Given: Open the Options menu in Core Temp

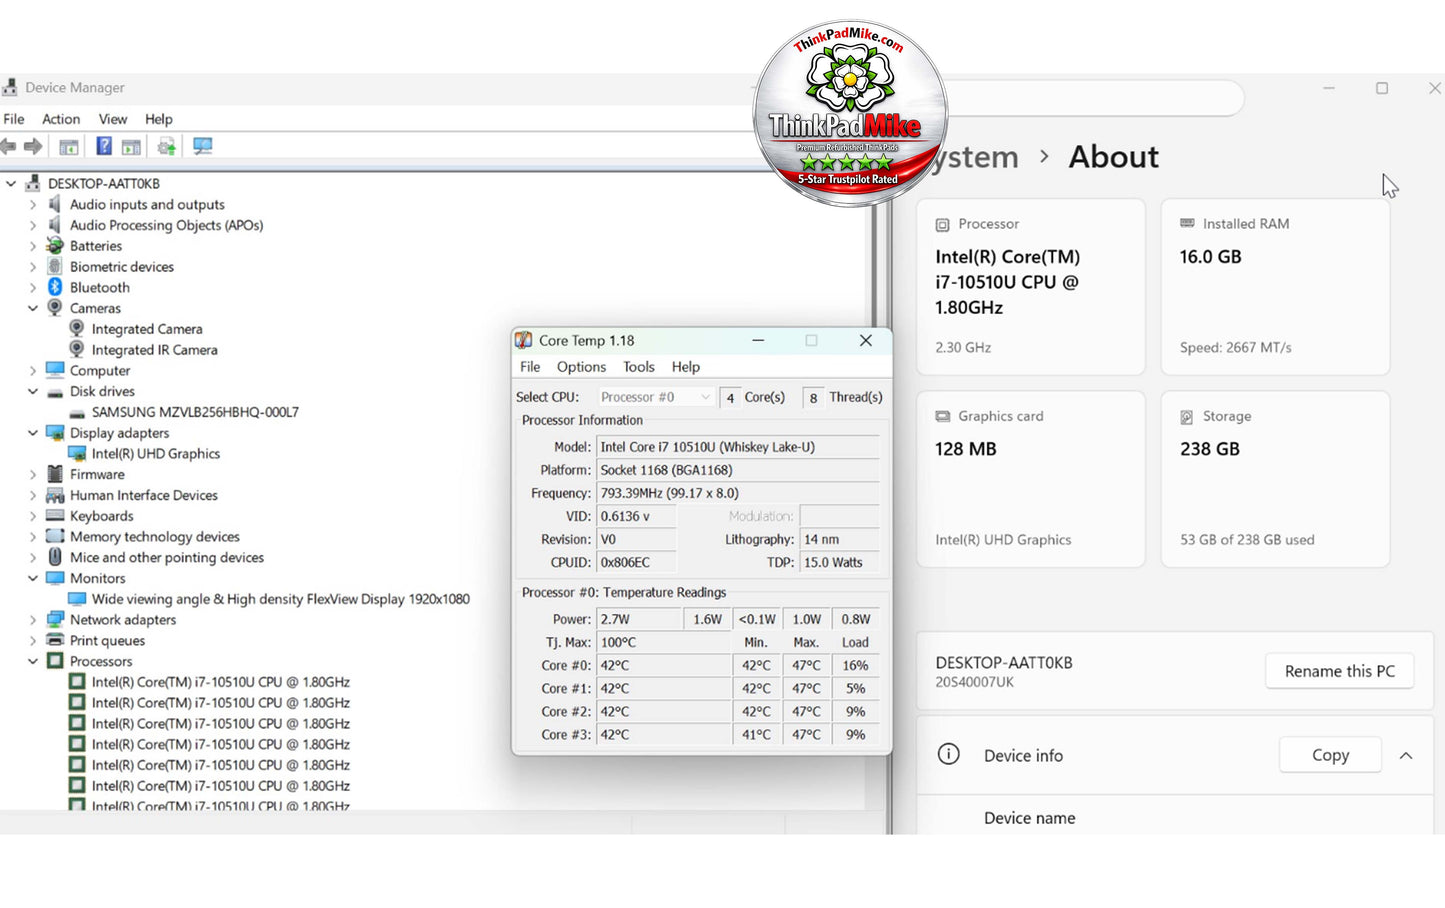Looking at the screenshot, I should point(582,367).
